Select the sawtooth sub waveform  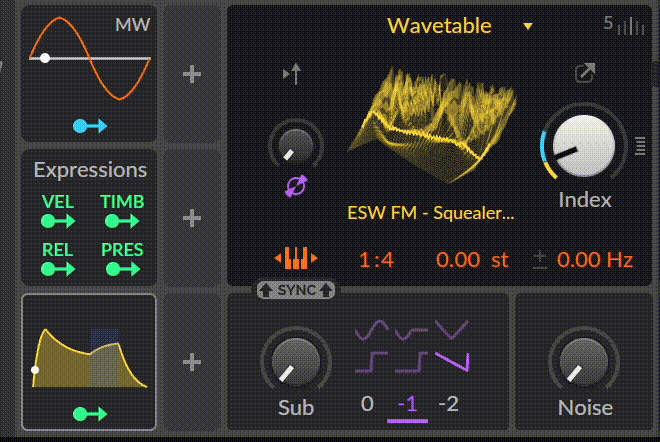[x=452, y=362]
